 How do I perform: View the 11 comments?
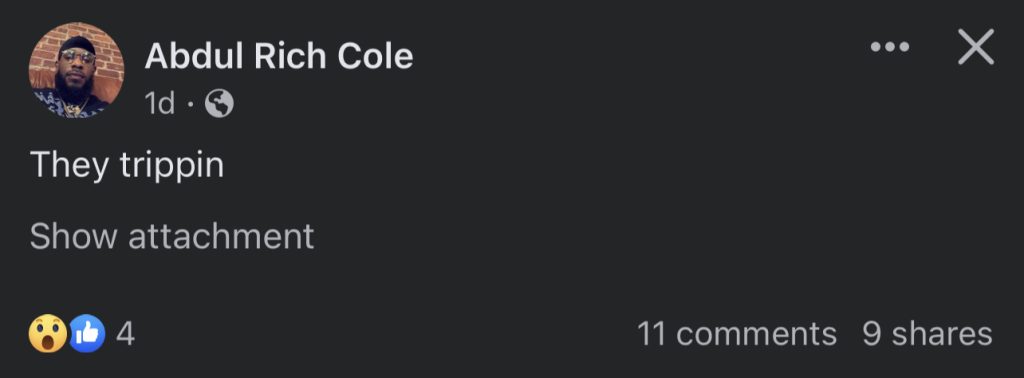pos(737,334)
